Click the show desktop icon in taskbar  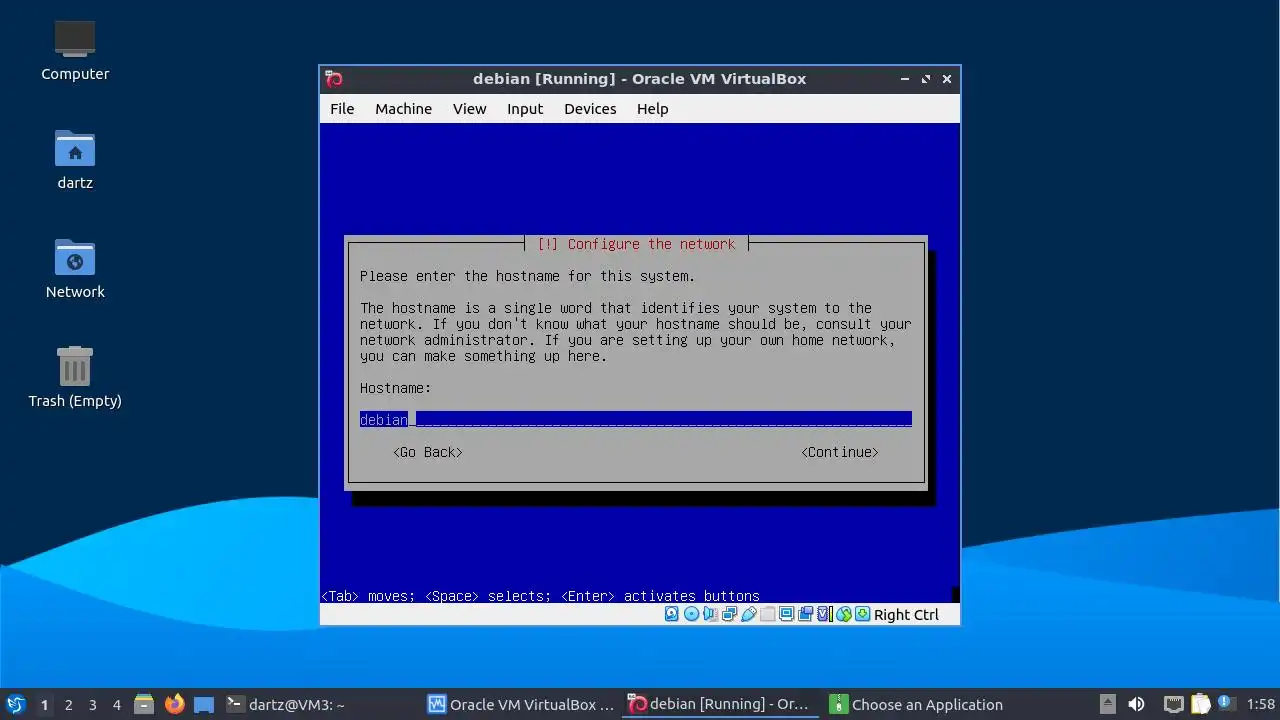(x=204, y=704)
